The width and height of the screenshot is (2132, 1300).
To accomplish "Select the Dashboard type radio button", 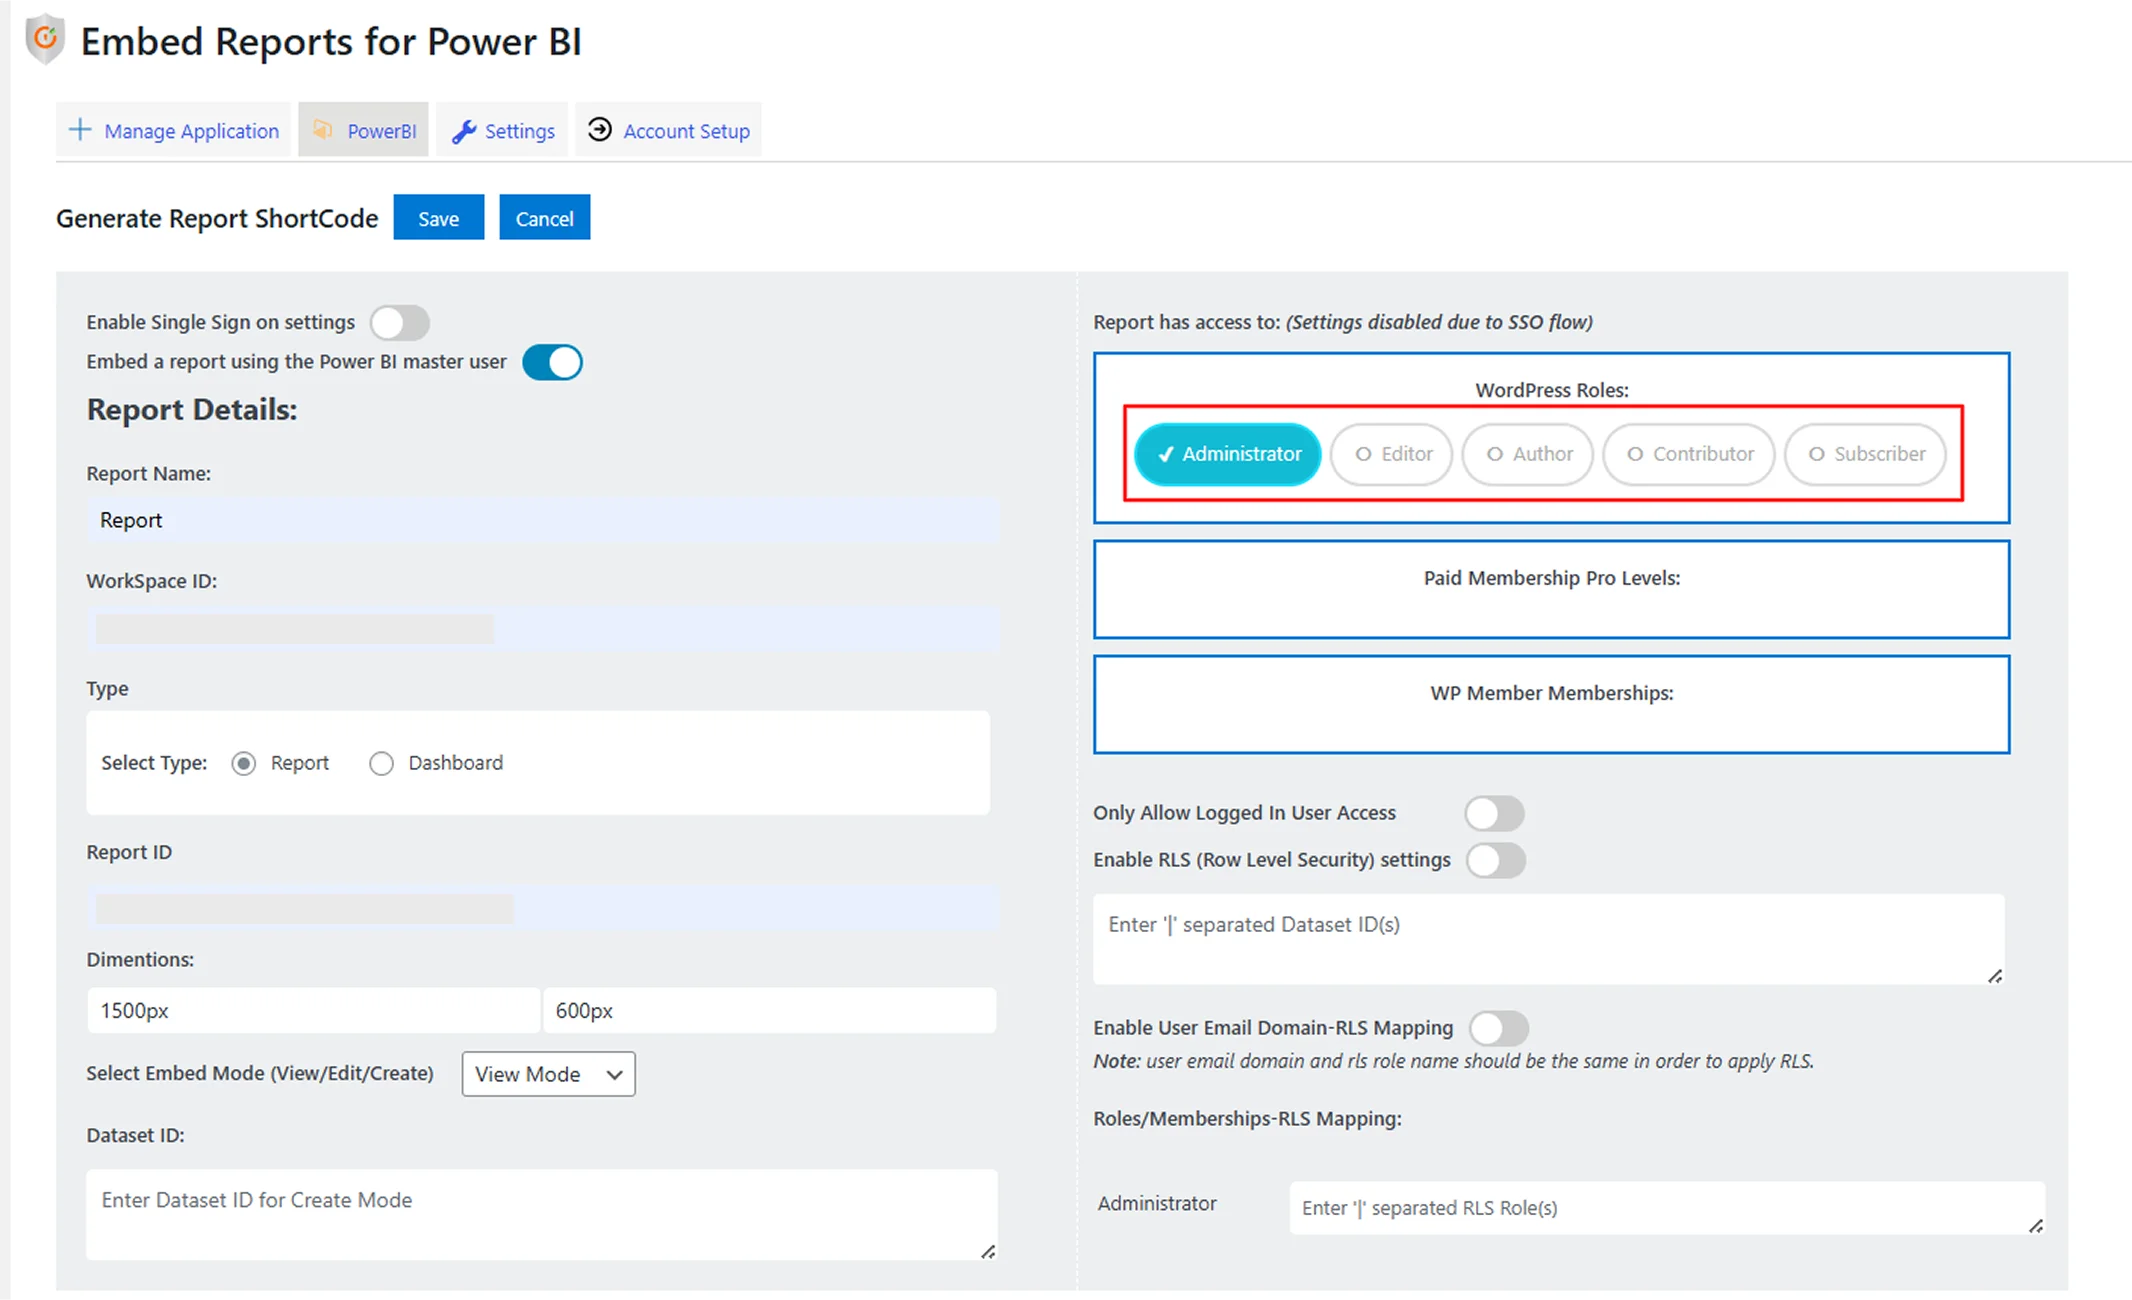I will pos(381,764).
